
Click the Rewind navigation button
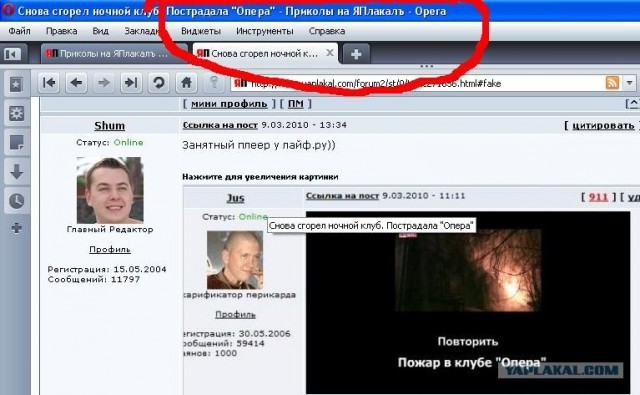pos(49,83)
